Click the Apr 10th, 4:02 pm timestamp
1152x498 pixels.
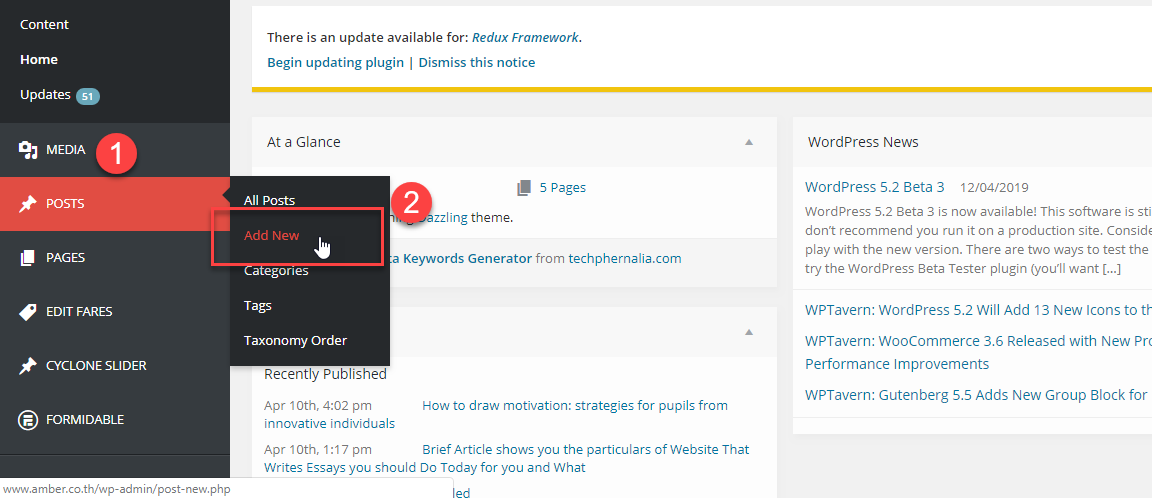pyautogui.click(x=317, y=405)
